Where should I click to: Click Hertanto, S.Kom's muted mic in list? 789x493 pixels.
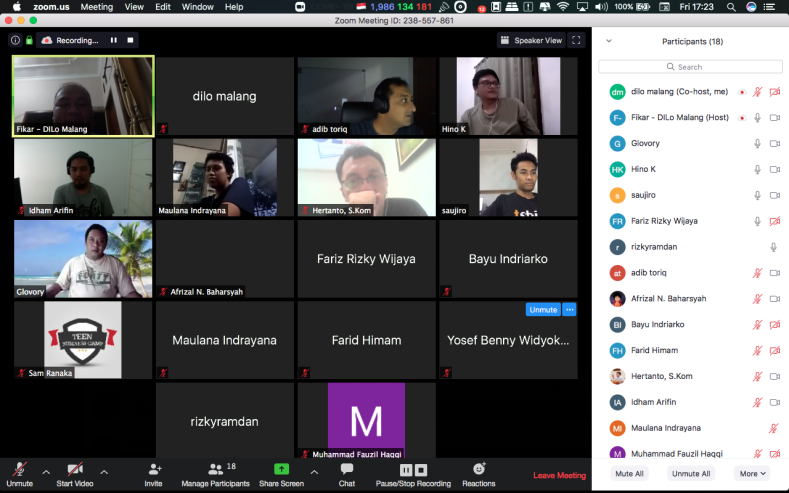757,377
